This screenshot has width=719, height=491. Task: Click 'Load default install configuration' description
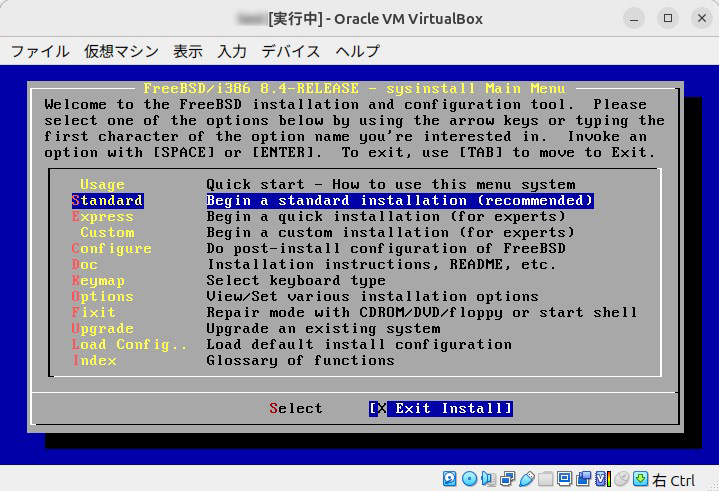(359, 344)
